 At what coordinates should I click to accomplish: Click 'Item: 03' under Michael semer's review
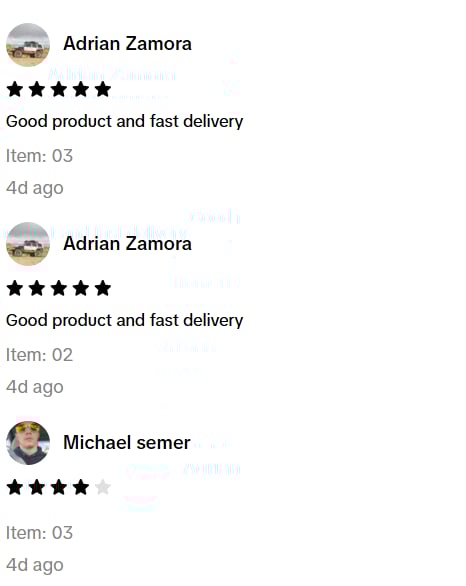click(x=39, y=533)
